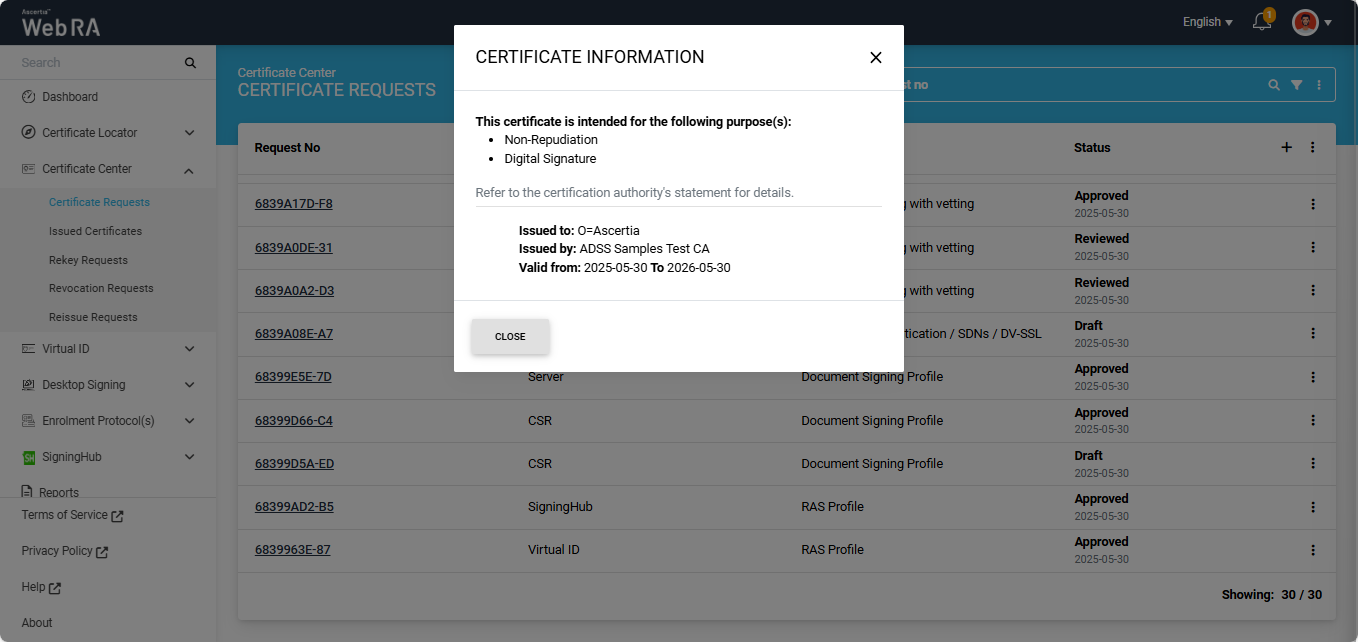
Task: Open request link 68399D66-C4
Action: 293,421
